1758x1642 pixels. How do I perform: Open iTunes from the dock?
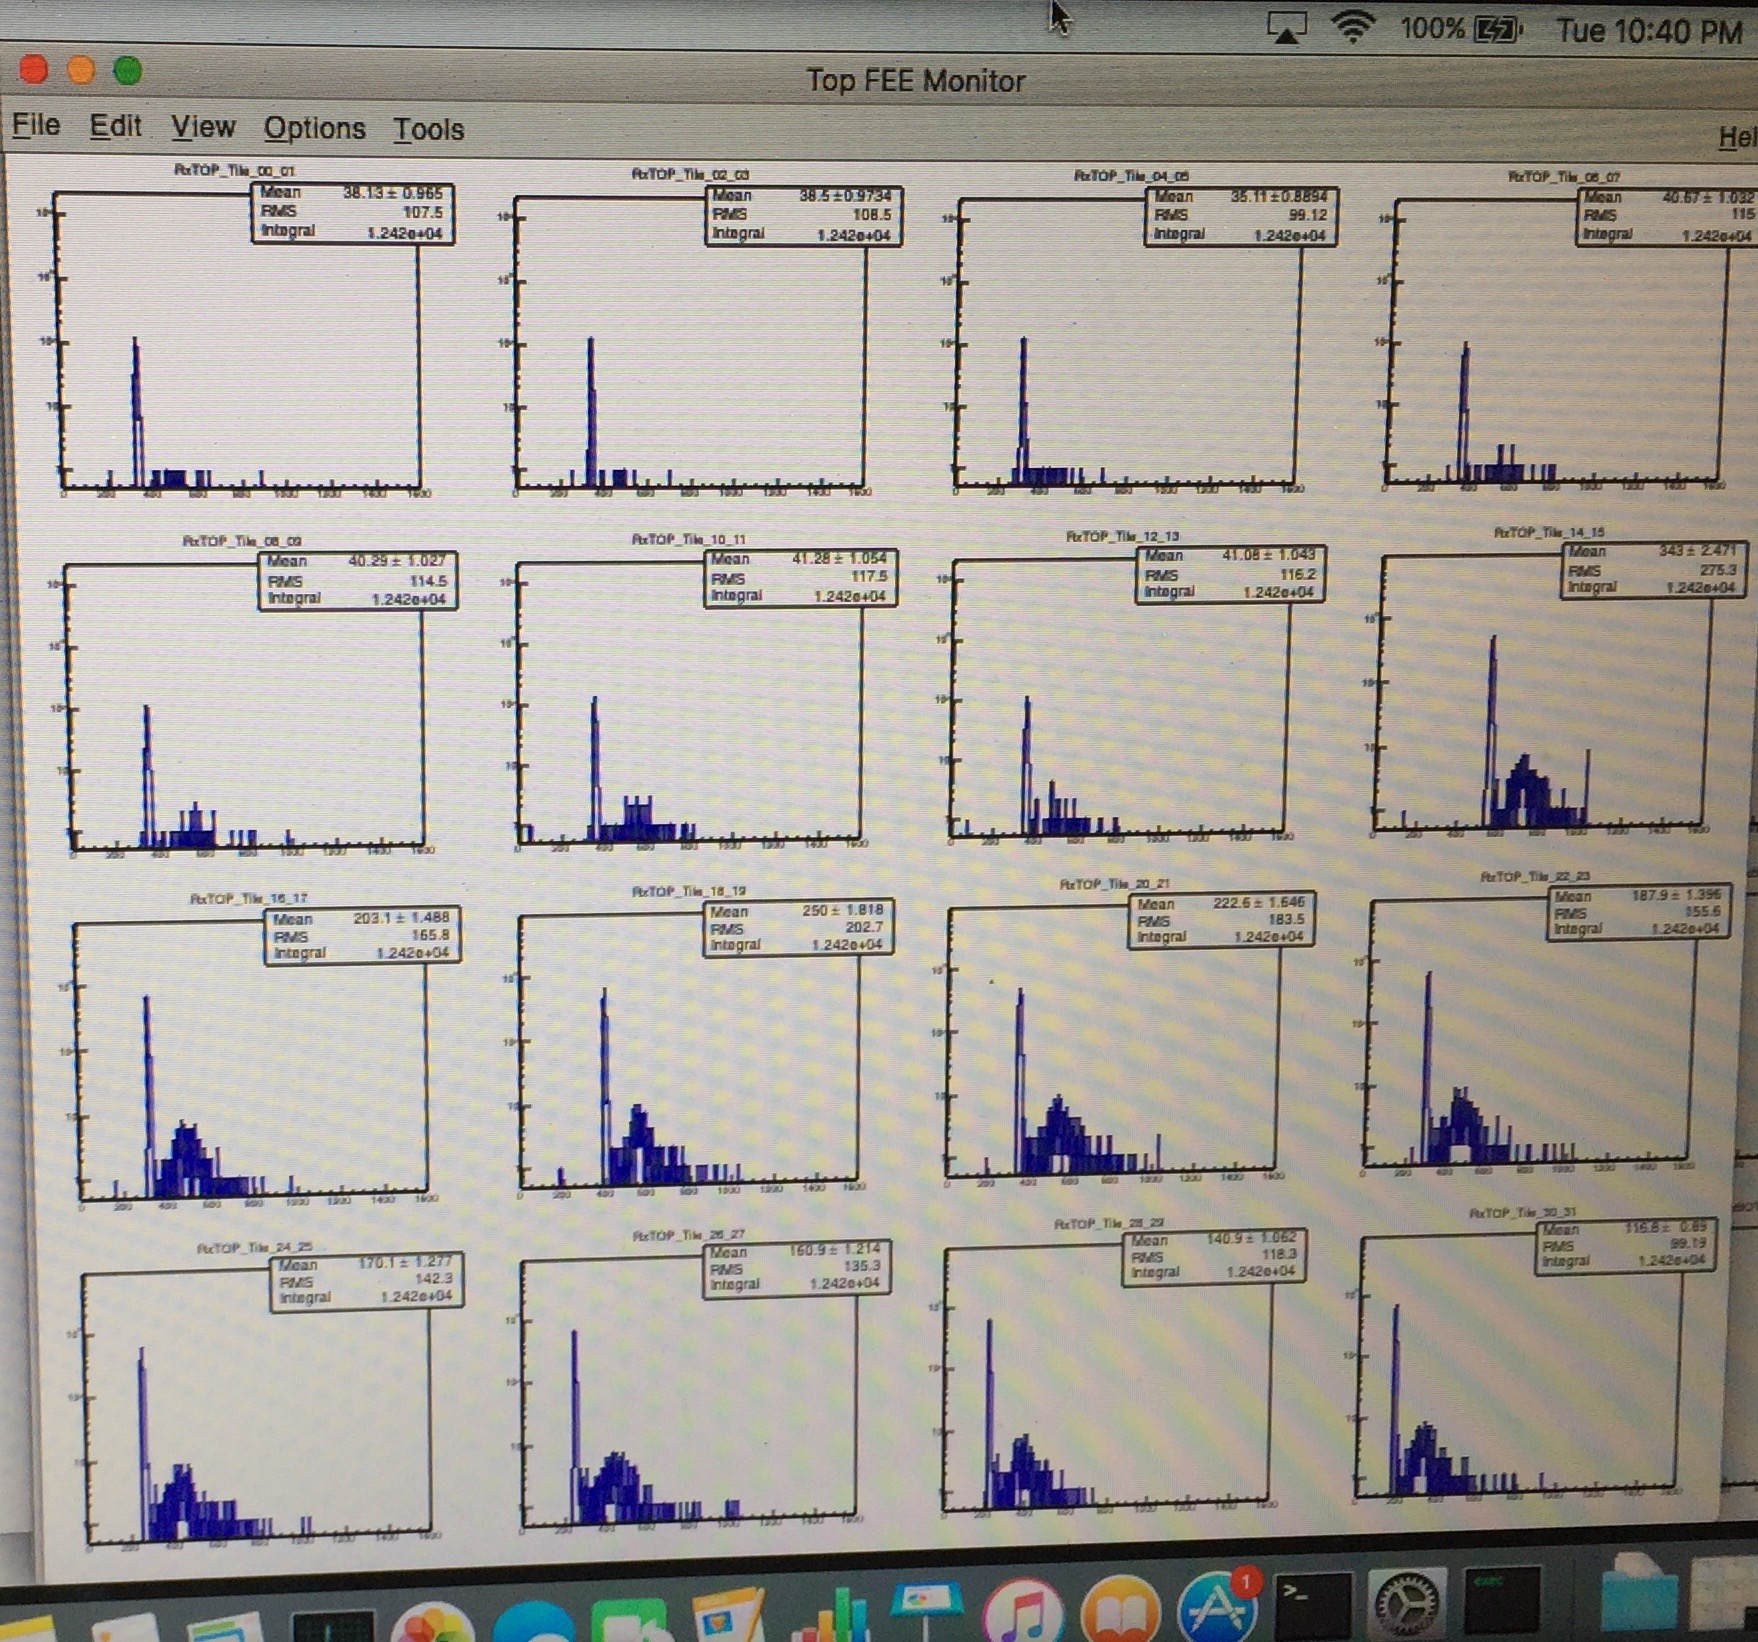pos(1022,1609)
